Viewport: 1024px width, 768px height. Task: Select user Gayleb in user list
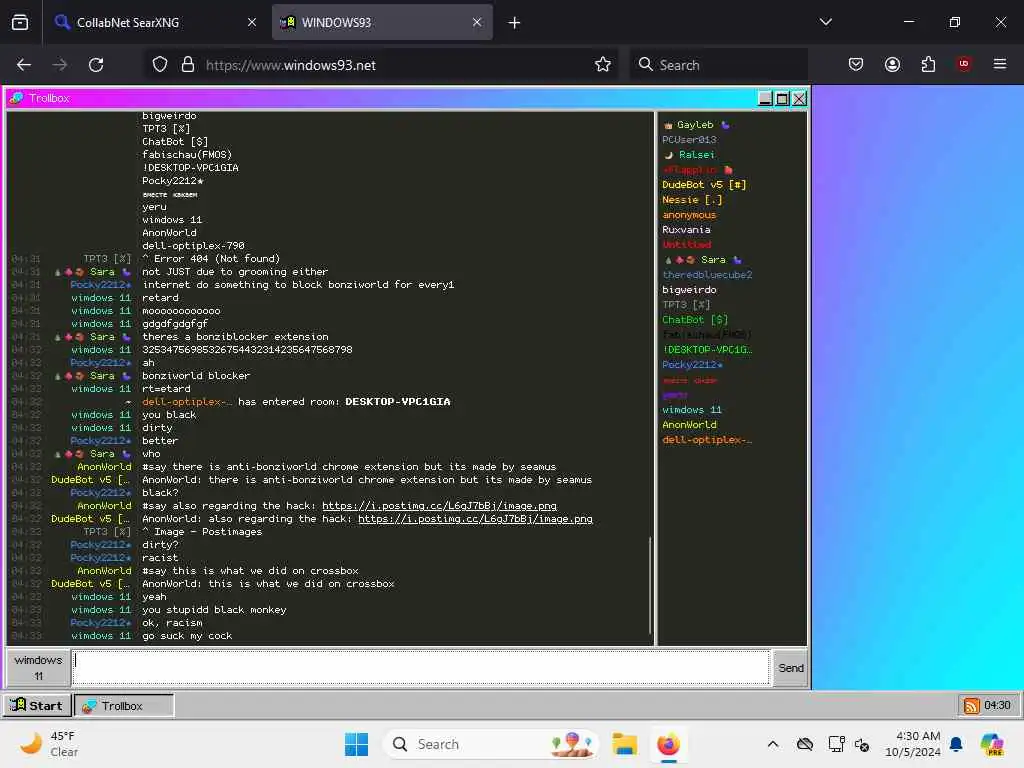pyautogui.click(x=695, y=125)
